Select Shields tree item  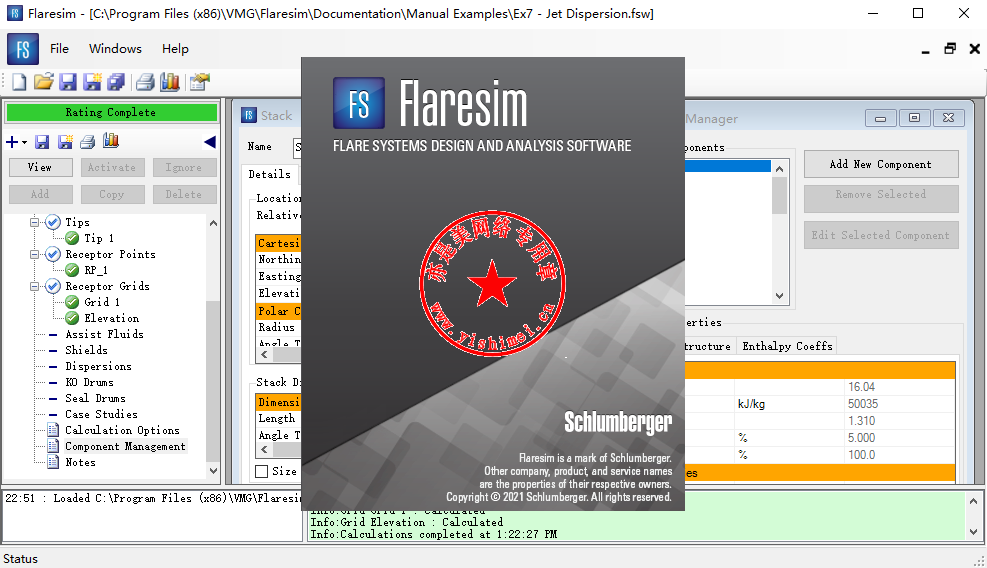[x=87, y=350]
